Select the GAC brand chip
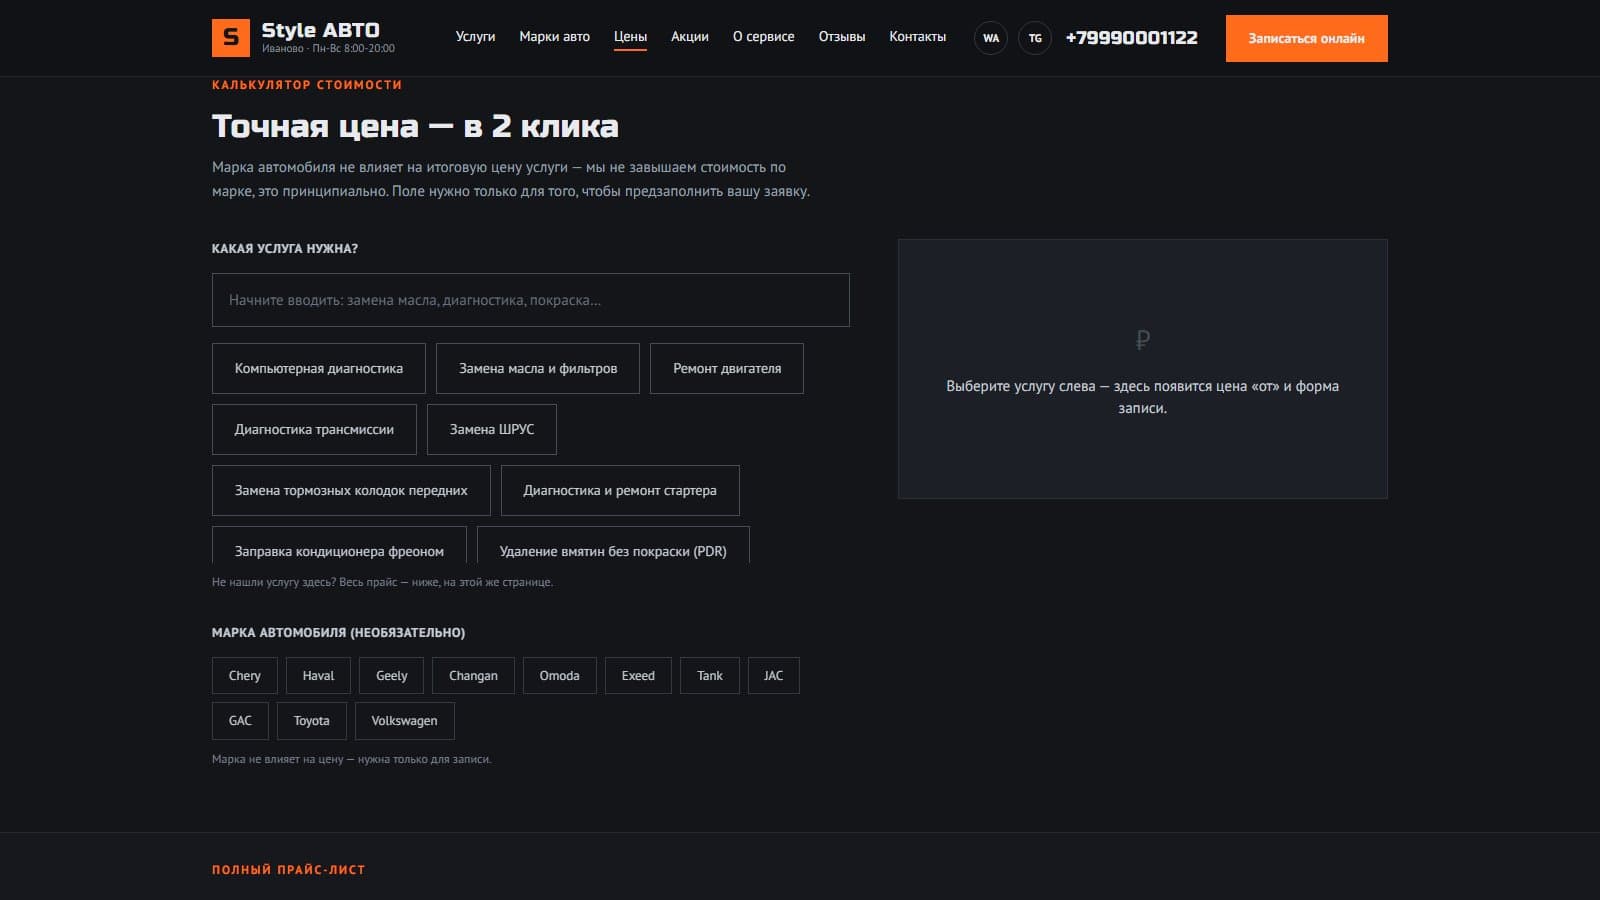 coord(240,721)
